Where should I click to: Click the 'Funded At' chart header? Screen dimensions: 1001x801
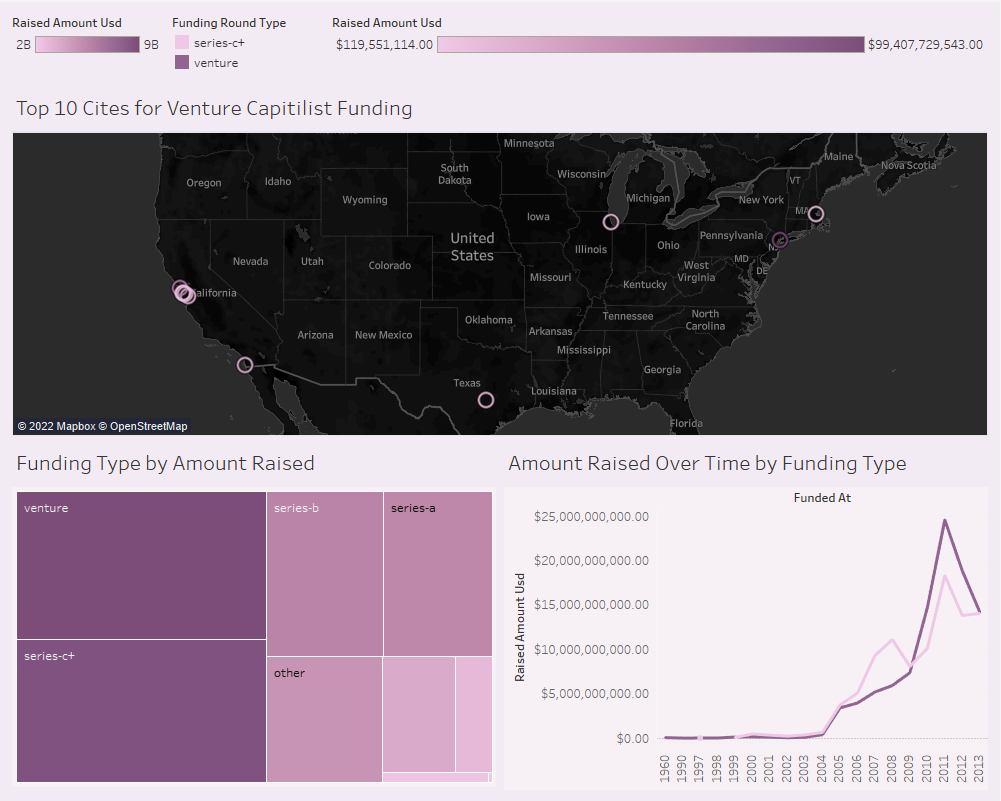822,497
